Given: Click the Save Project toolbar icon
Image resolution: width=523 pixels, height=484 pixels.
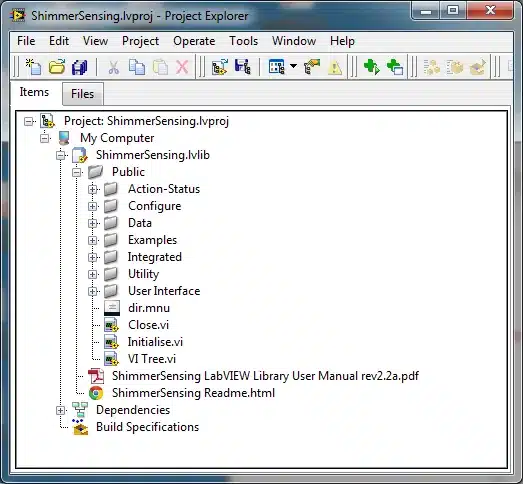Looking at the screenshot, I should 242,67.
